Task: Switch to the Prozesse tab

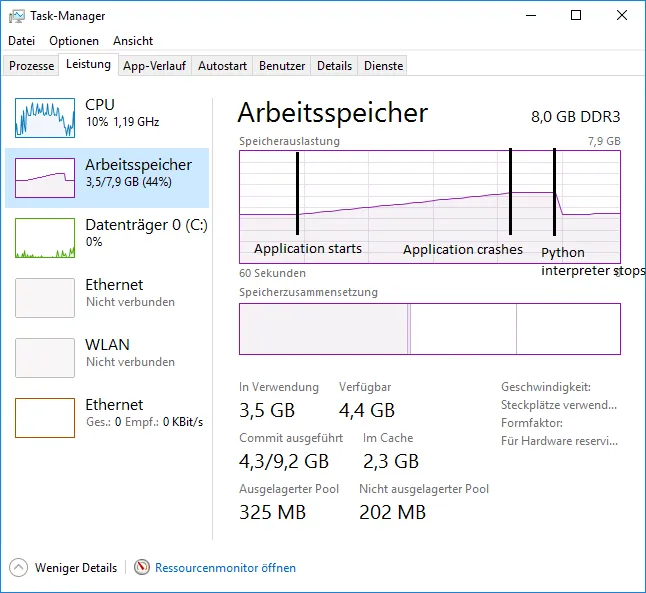Action: (x=32, y=66)
